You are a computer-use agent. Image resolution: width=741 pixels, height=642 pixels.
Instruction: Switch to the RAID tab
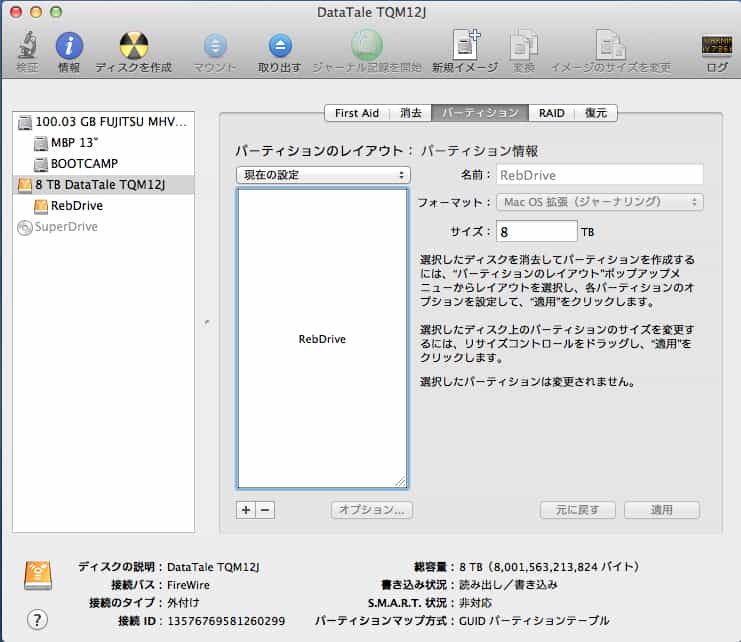click(x=551, y=113)
